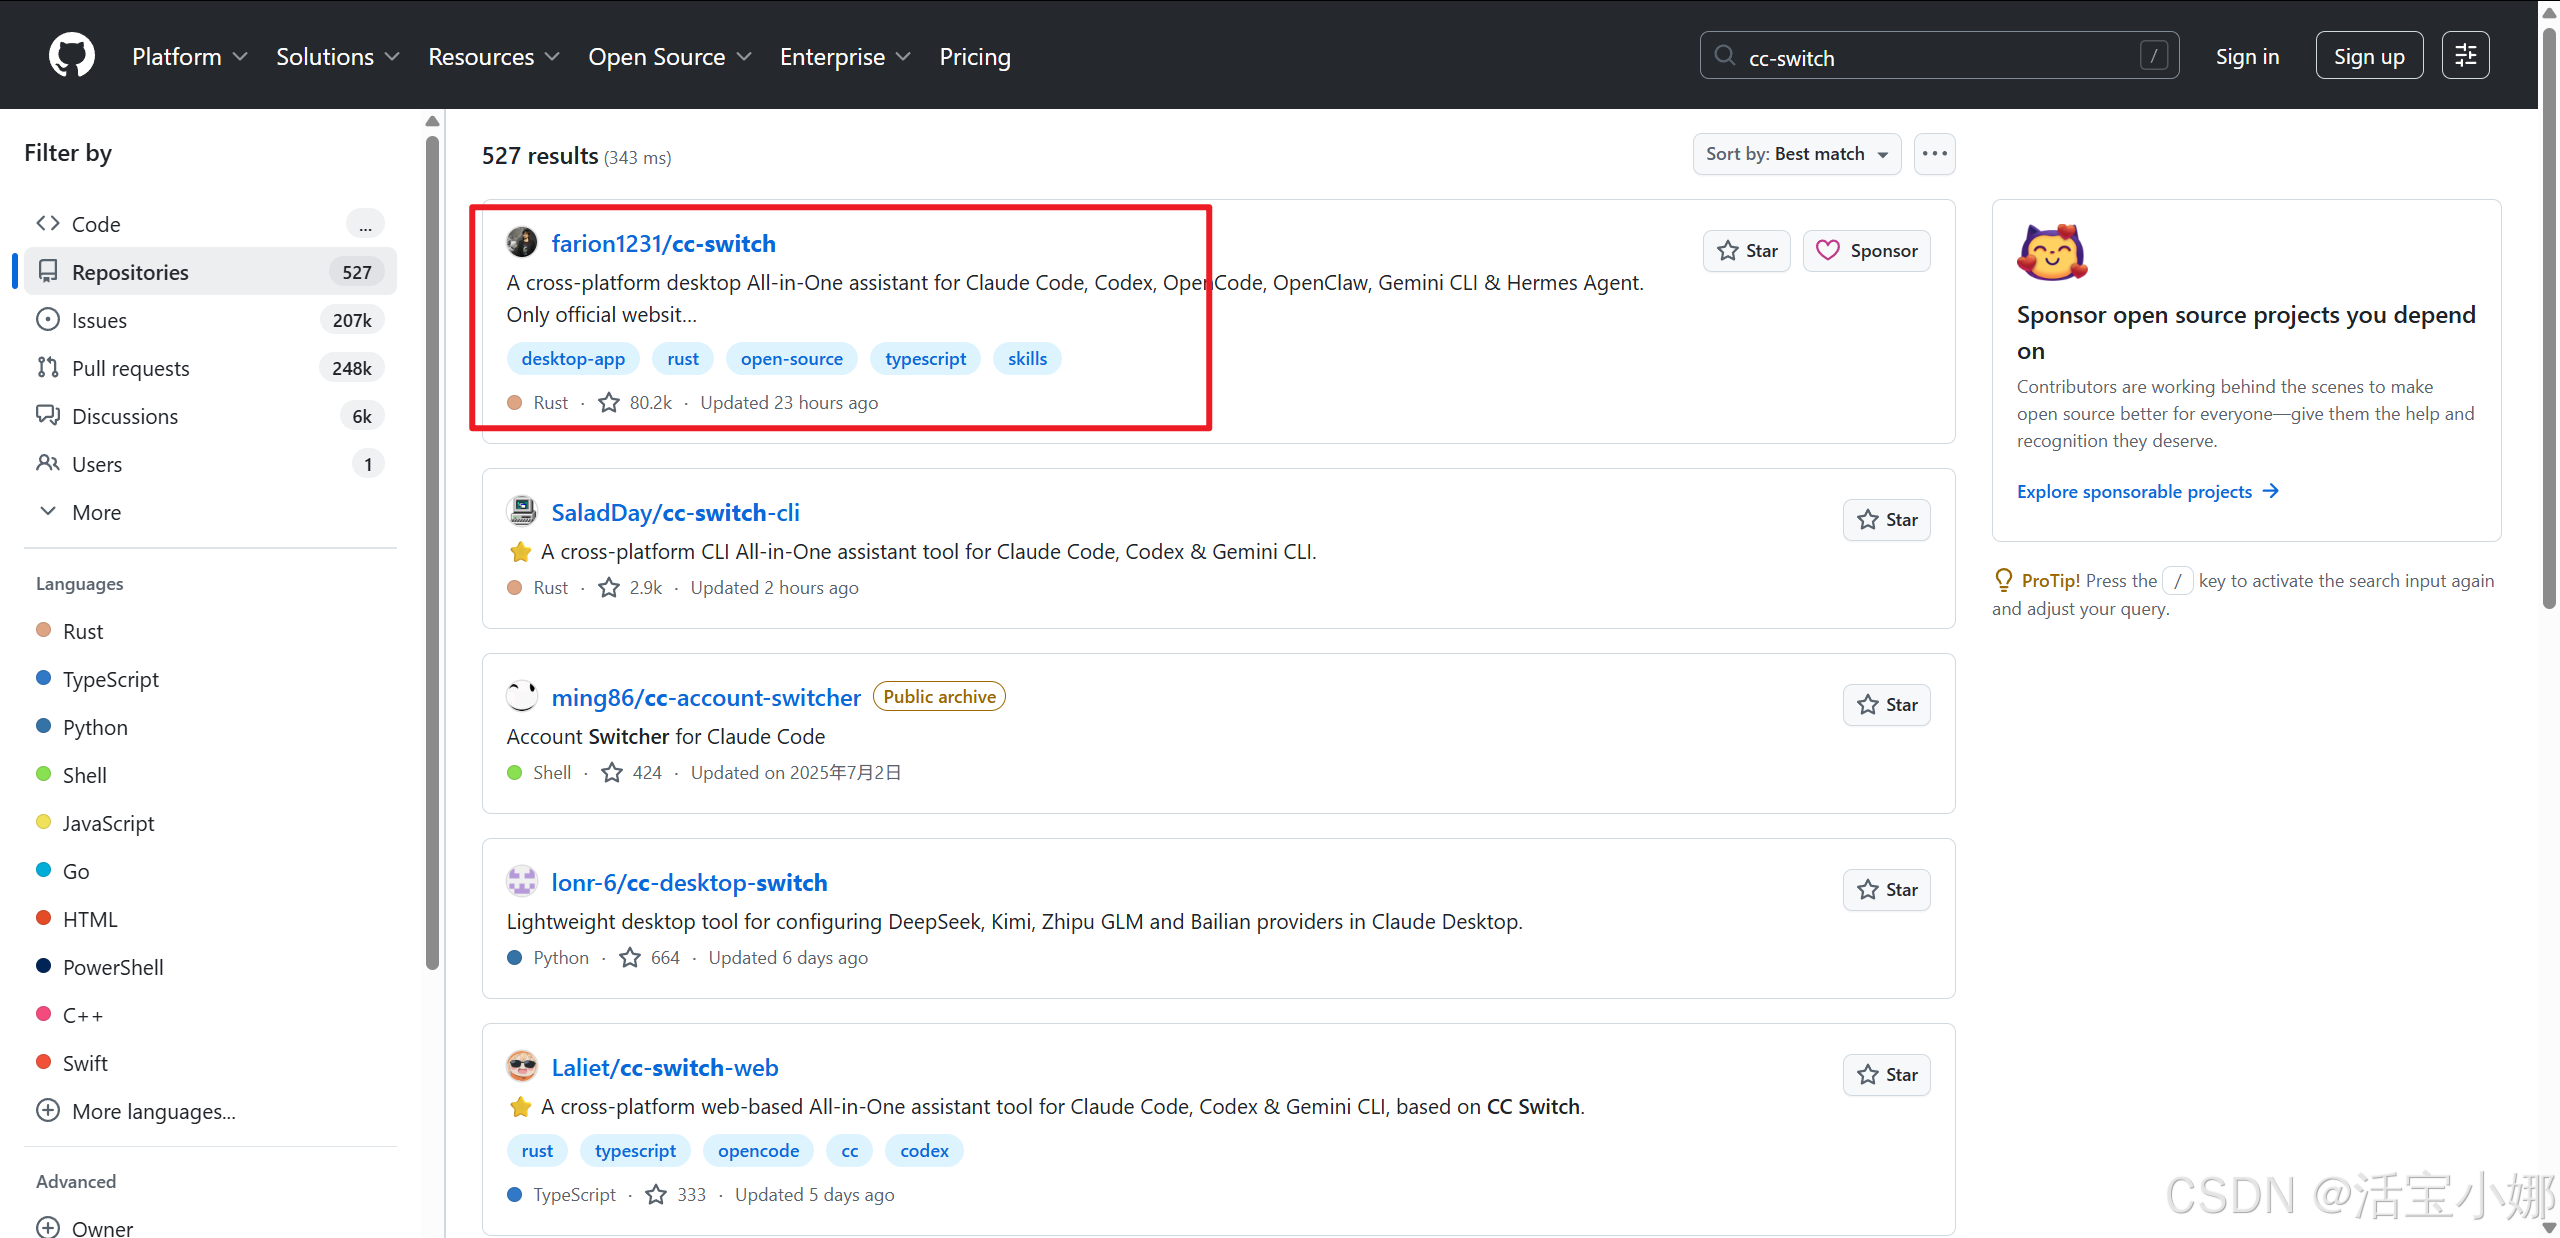Select the Issues filter
This screenshot has height=1238, width=2560.
(210, 320)
